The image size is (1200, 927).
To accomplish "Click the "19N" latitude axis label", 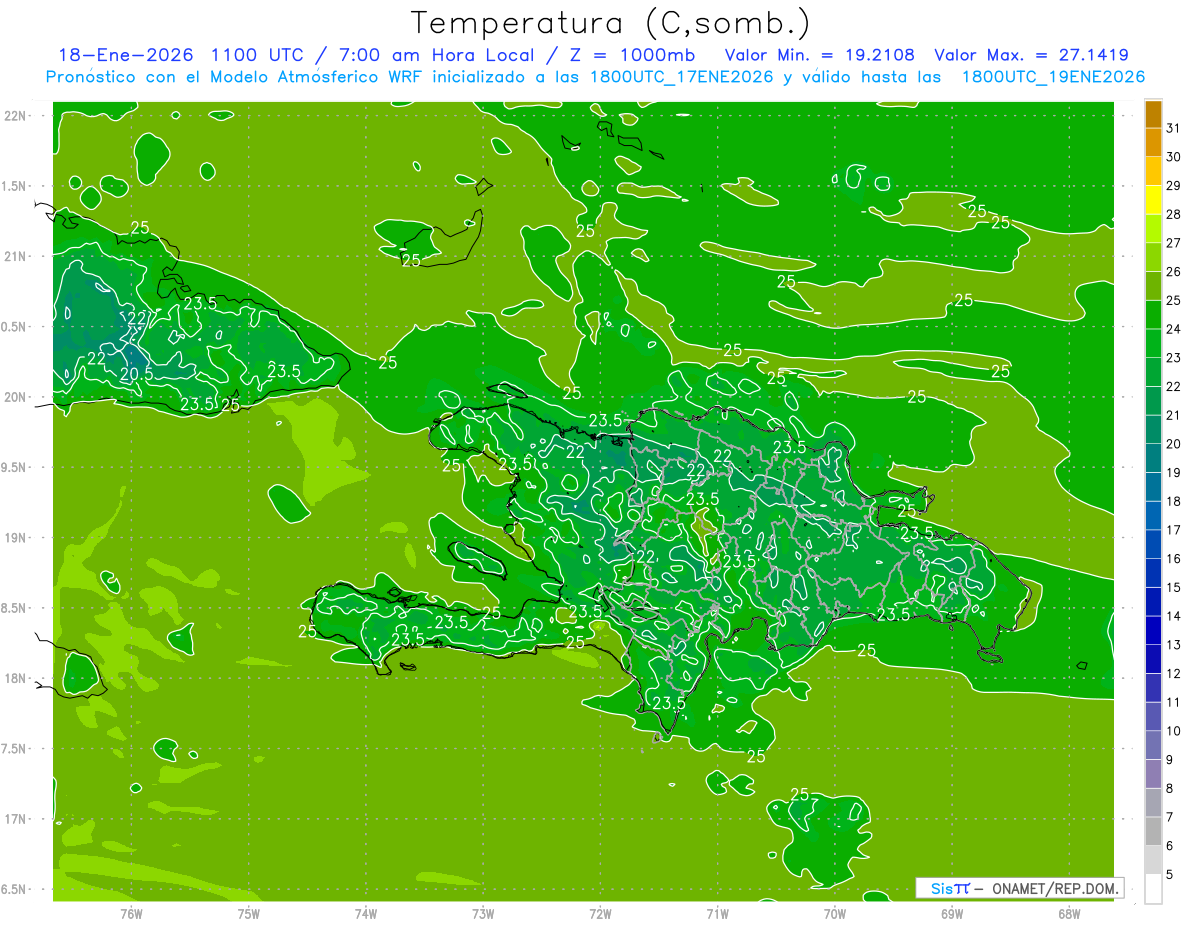I will pos(15,538).
